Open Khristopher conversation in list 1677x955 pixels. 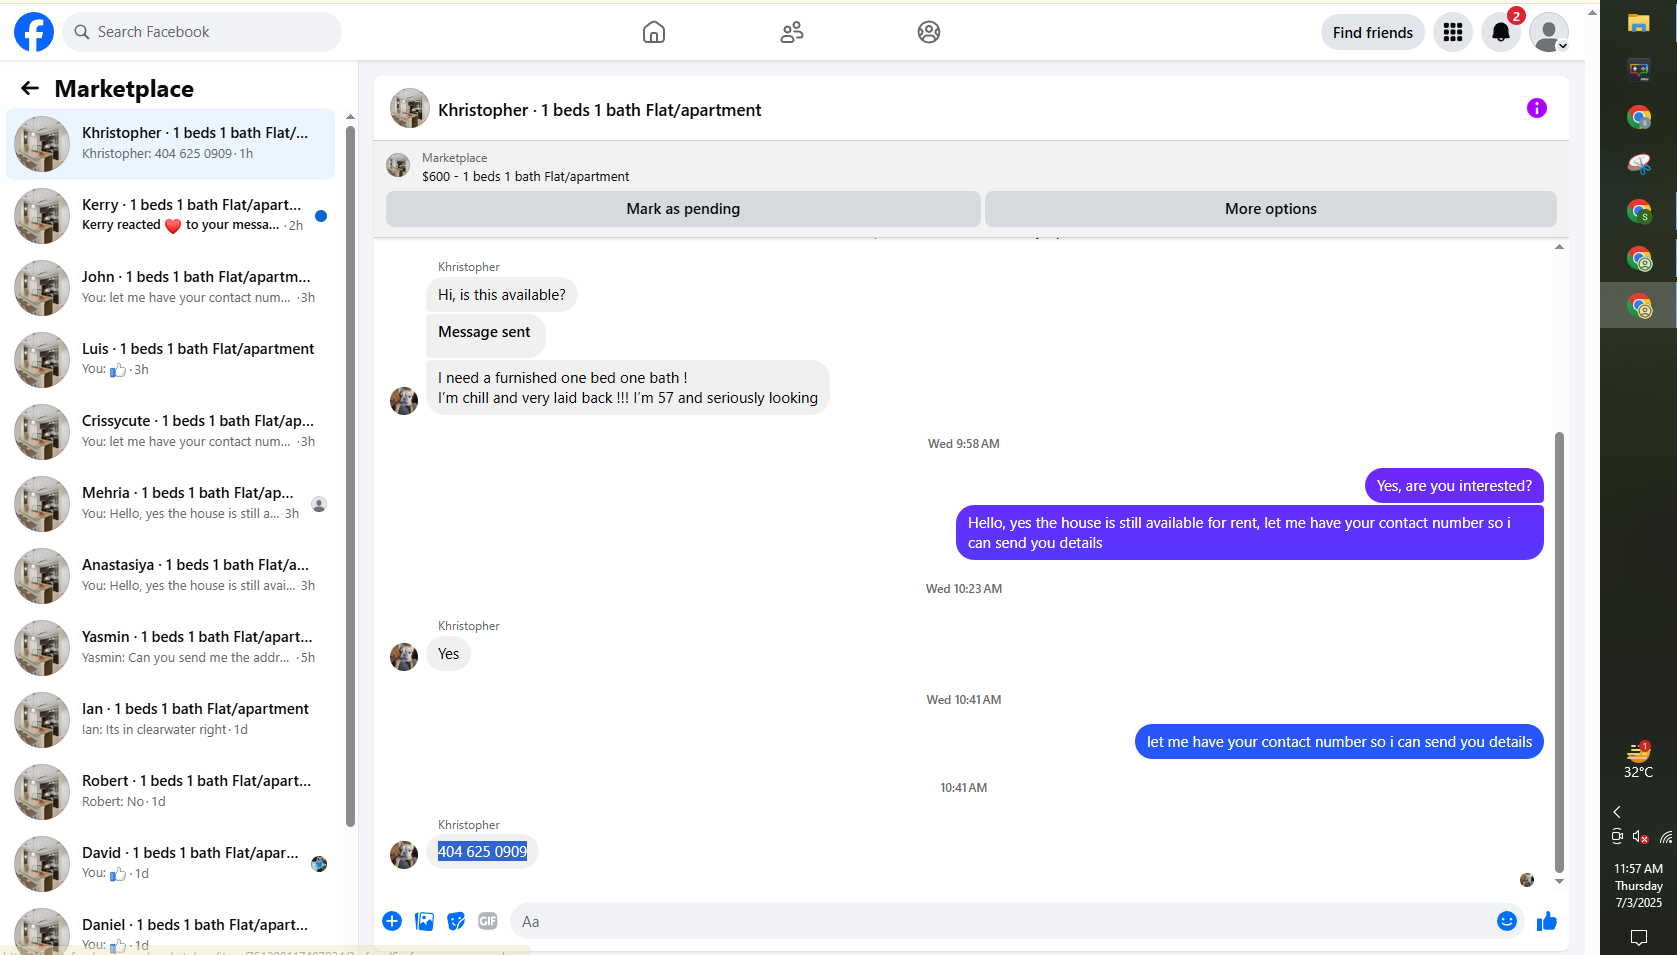(x=171, y=144)
